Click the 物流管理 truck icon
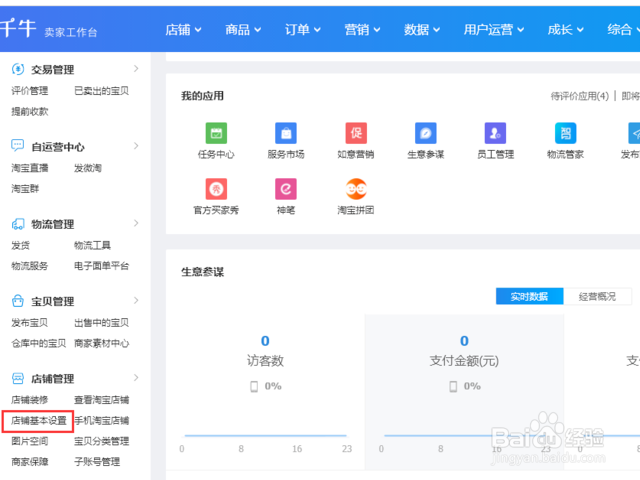640x480 pixels. (x=18, y=224)
